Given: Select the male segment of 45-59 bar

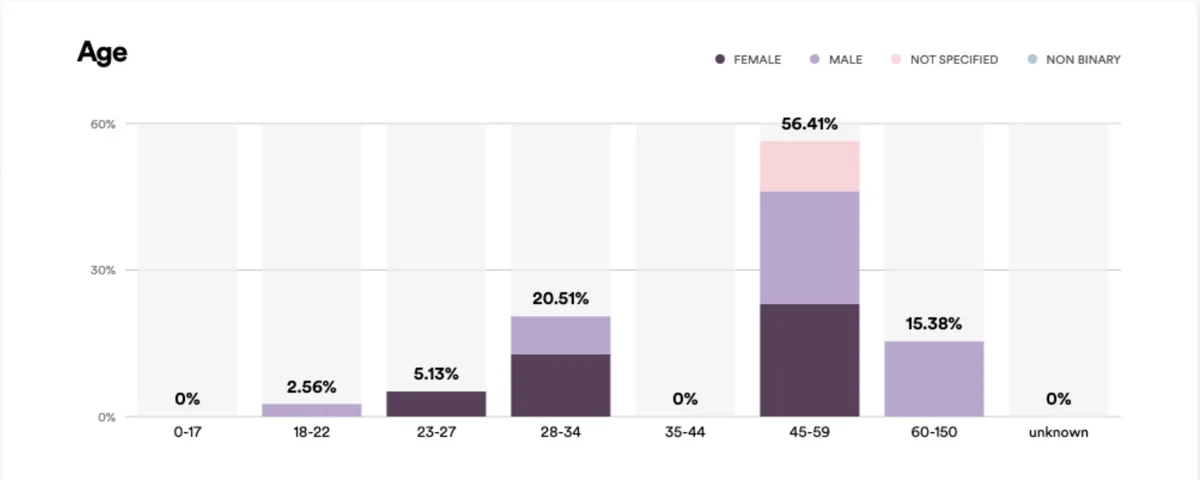Looking at the screenshot, I should [x=809, y=247].
